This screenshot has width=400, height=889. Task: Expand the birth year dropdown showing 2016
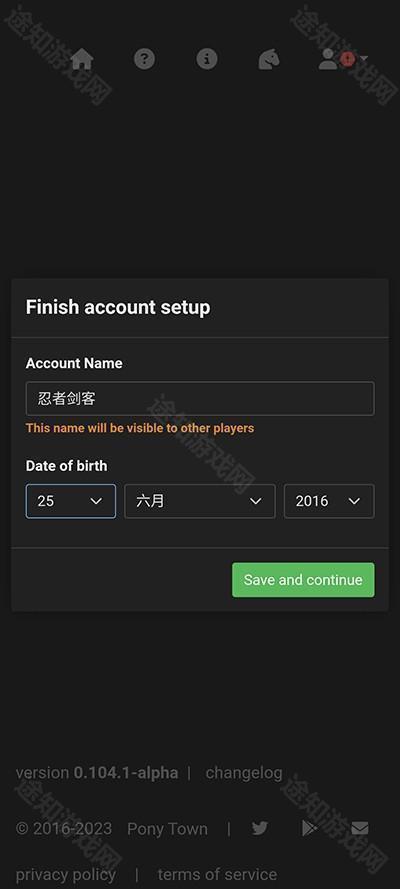(x=329, y=501)
